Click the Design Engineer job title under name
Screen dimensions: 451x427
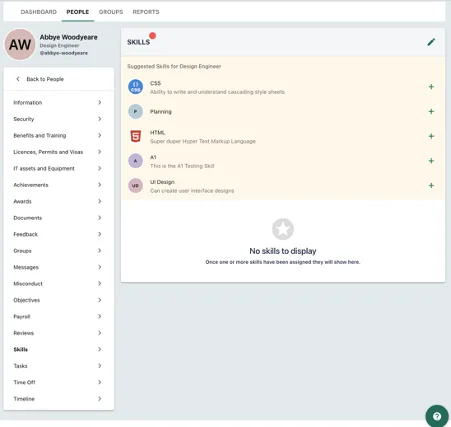(59, 46)
